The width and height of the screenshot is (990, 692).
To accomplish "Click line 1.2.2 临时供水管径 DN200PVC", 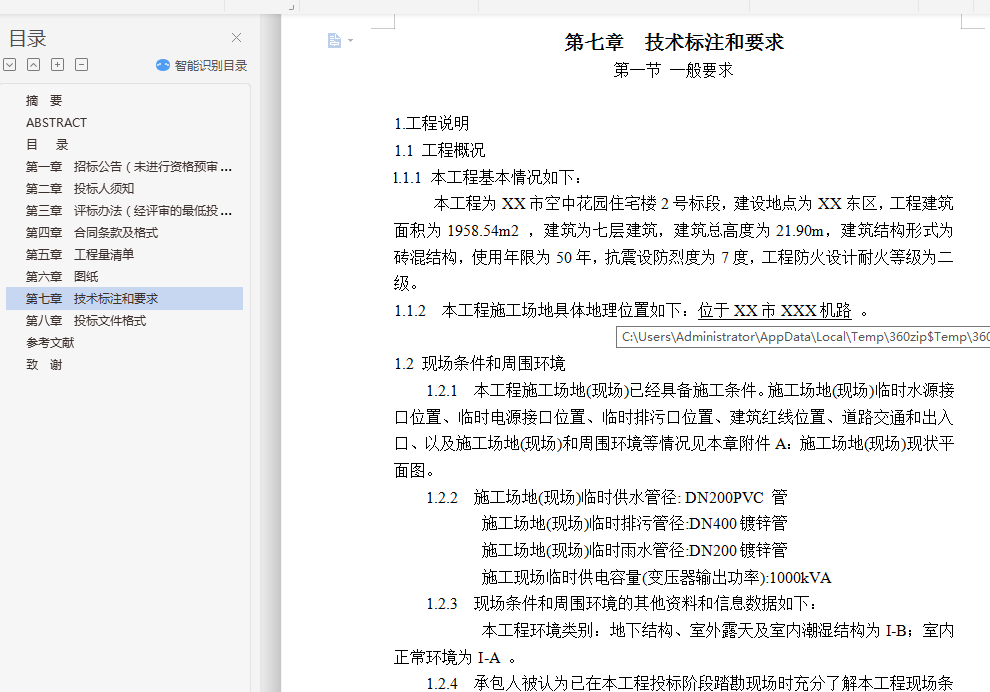I will click(x=607, y=498).
